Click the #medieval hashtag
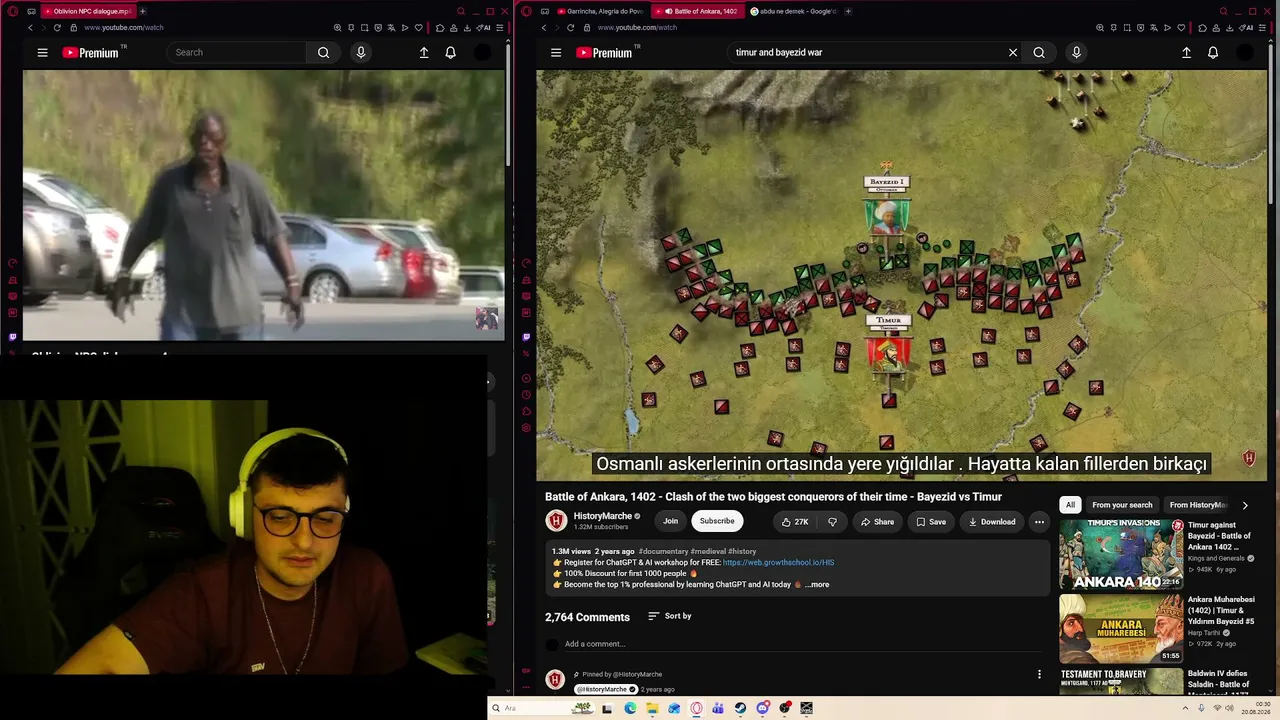Screen dimensions: 1280x720 pos(707,552)
